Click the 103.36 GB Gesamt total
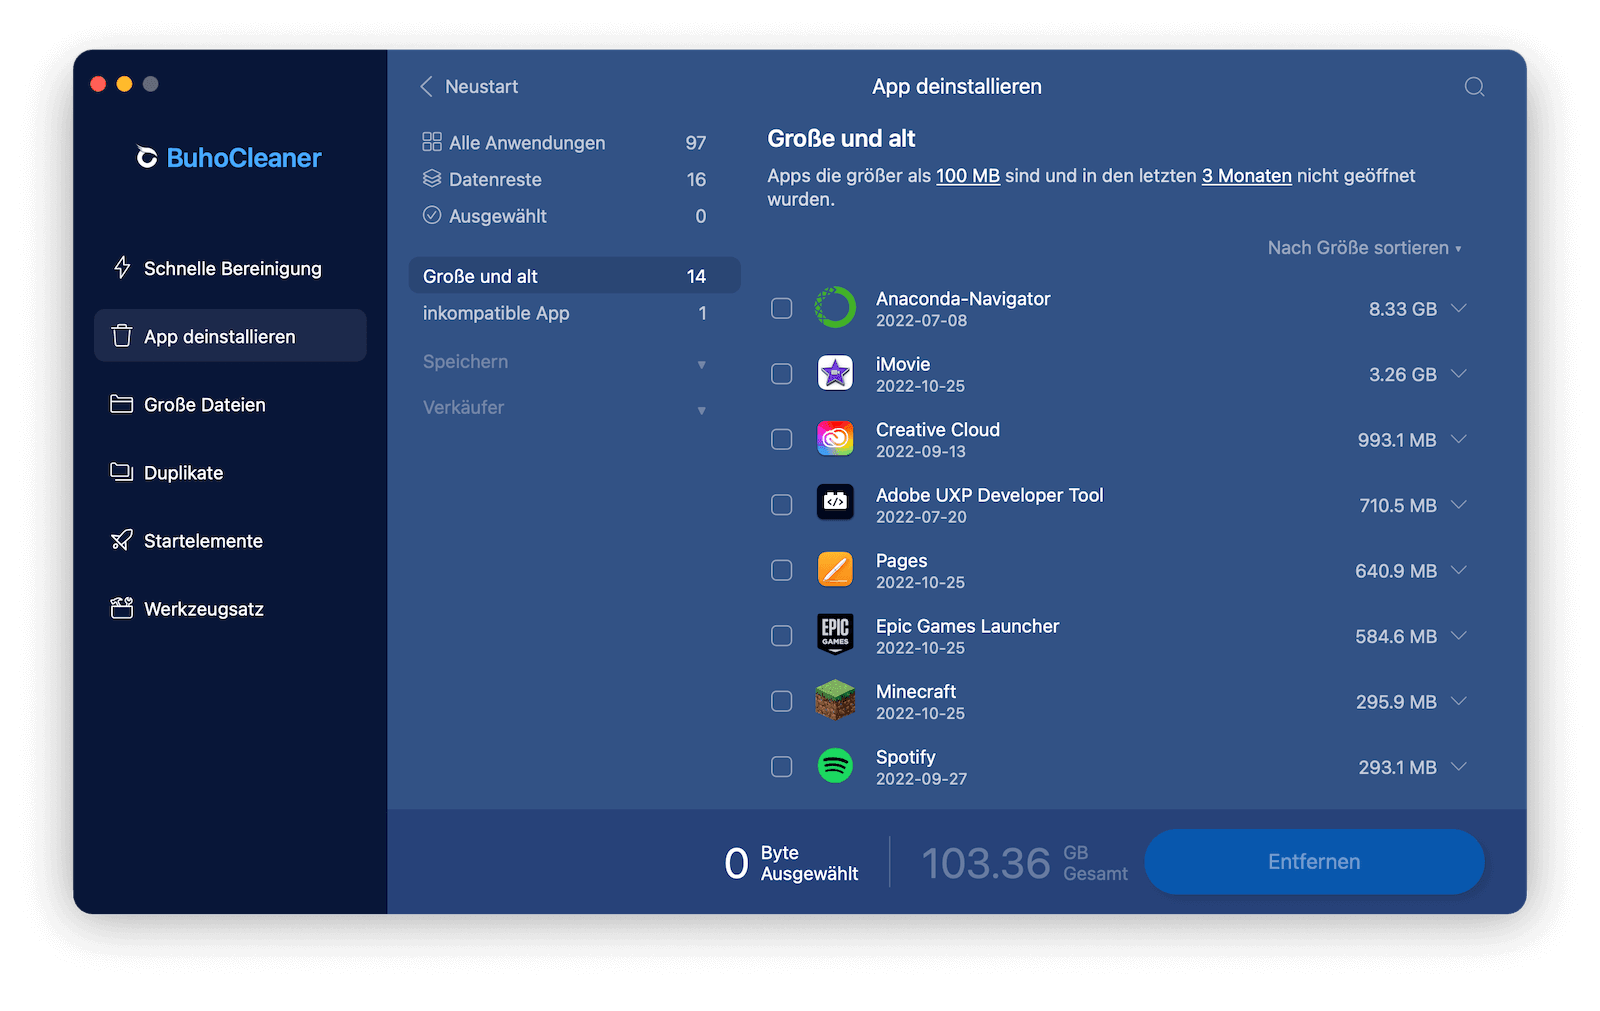This screenshot has width=1600, height=1011. (x=1024, y=863)
